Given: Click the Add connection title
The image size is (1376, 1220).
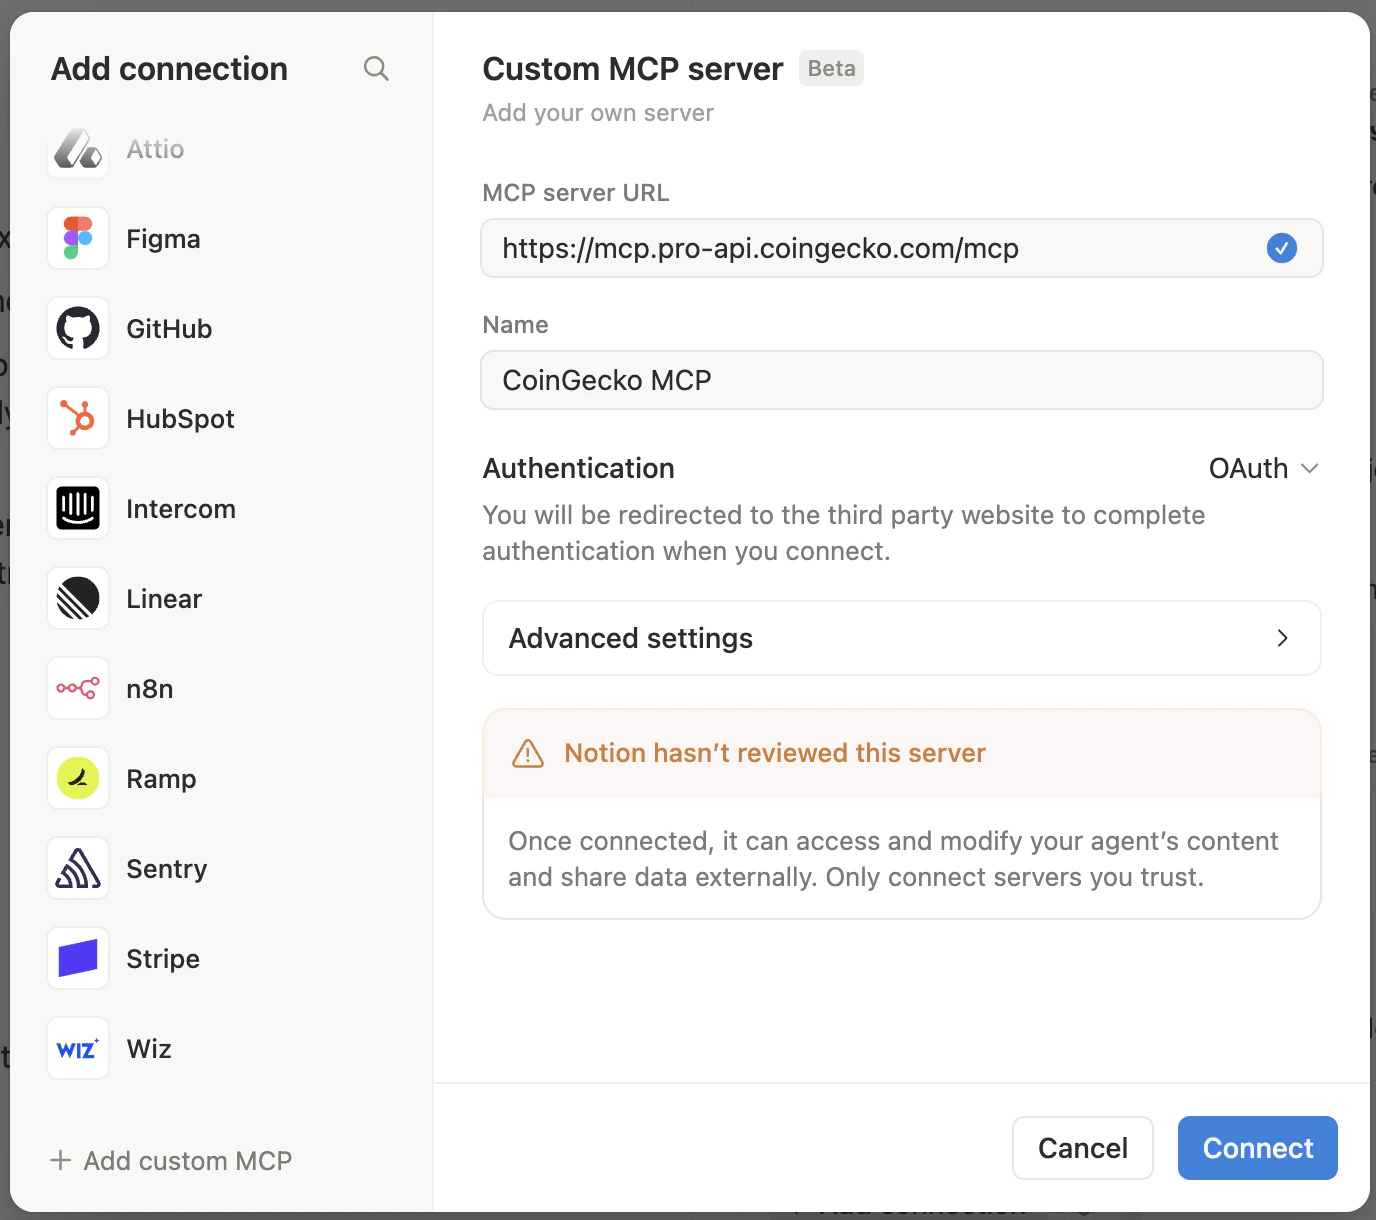Looking at the screenshot, I should (169, 69).
